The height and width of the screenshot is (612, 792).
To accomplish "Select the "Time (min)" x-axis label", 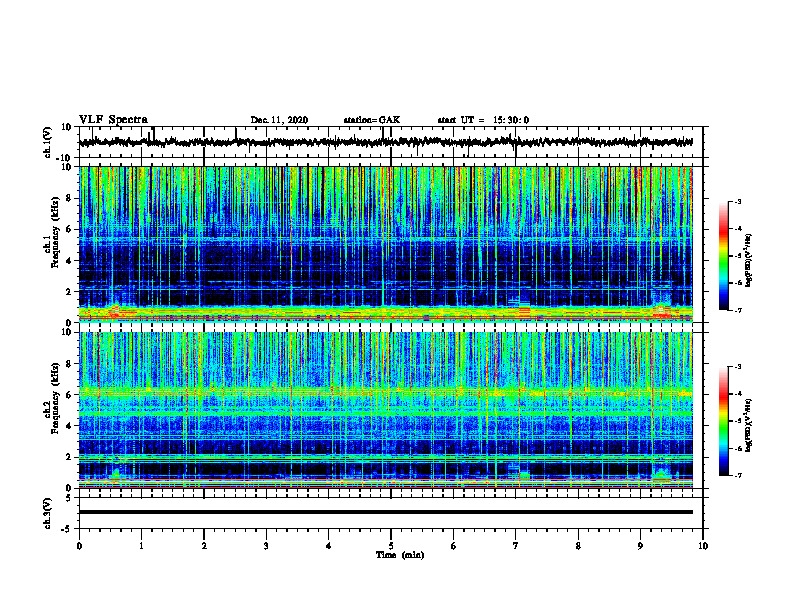I will pyautogui.click(x=400, y=555).
